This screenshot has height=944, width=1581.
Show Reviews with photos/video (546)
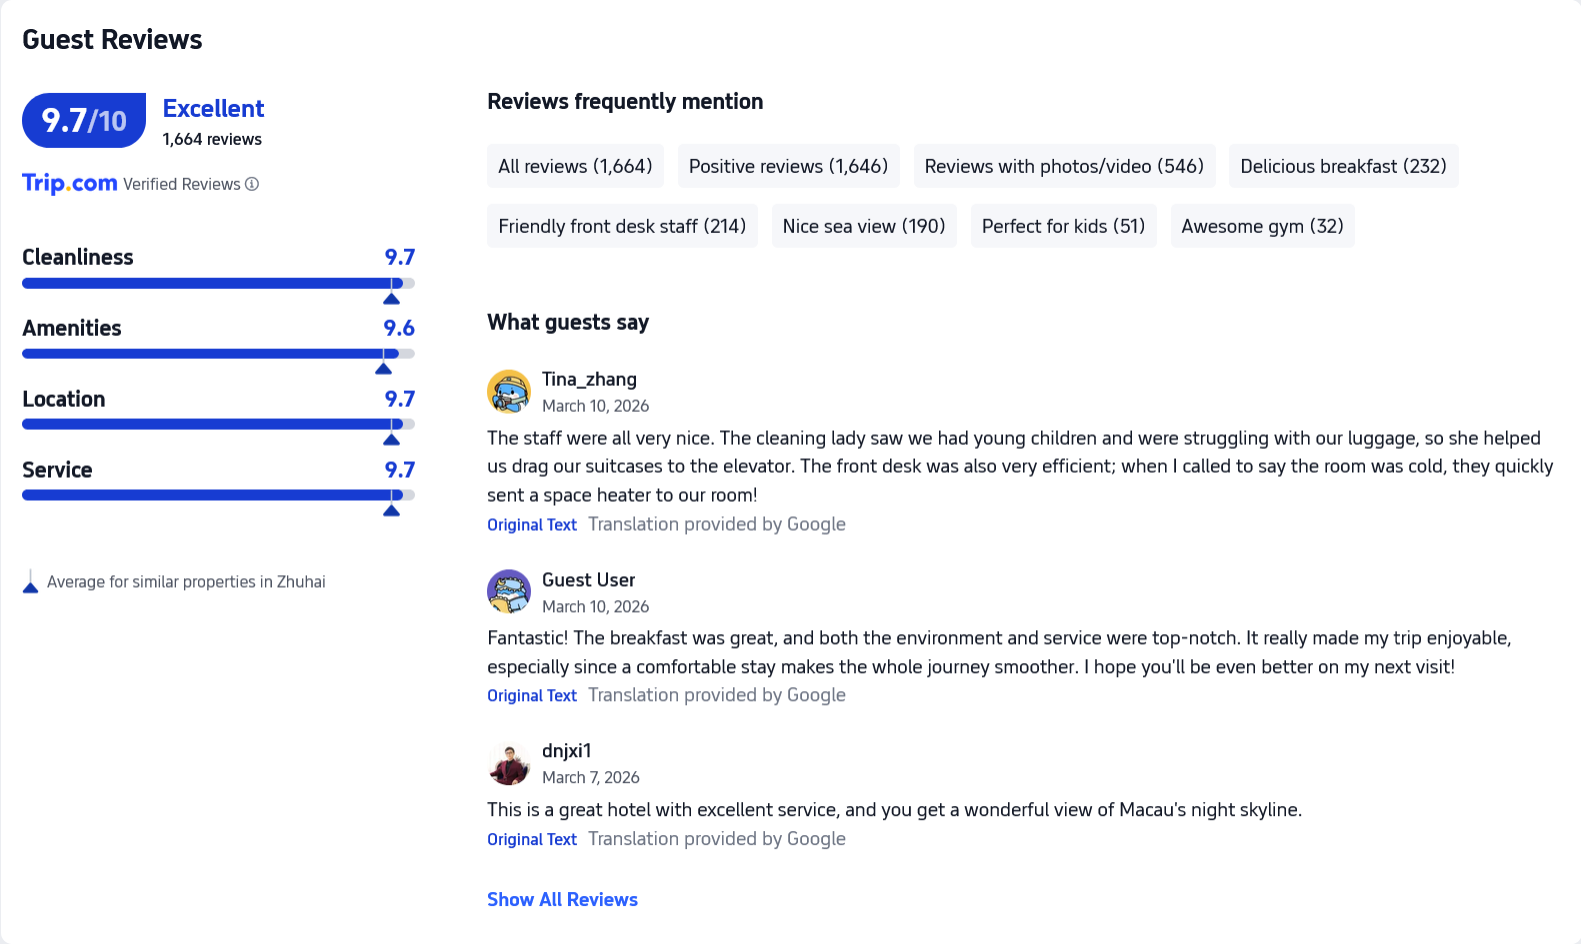pos(1064,166)
